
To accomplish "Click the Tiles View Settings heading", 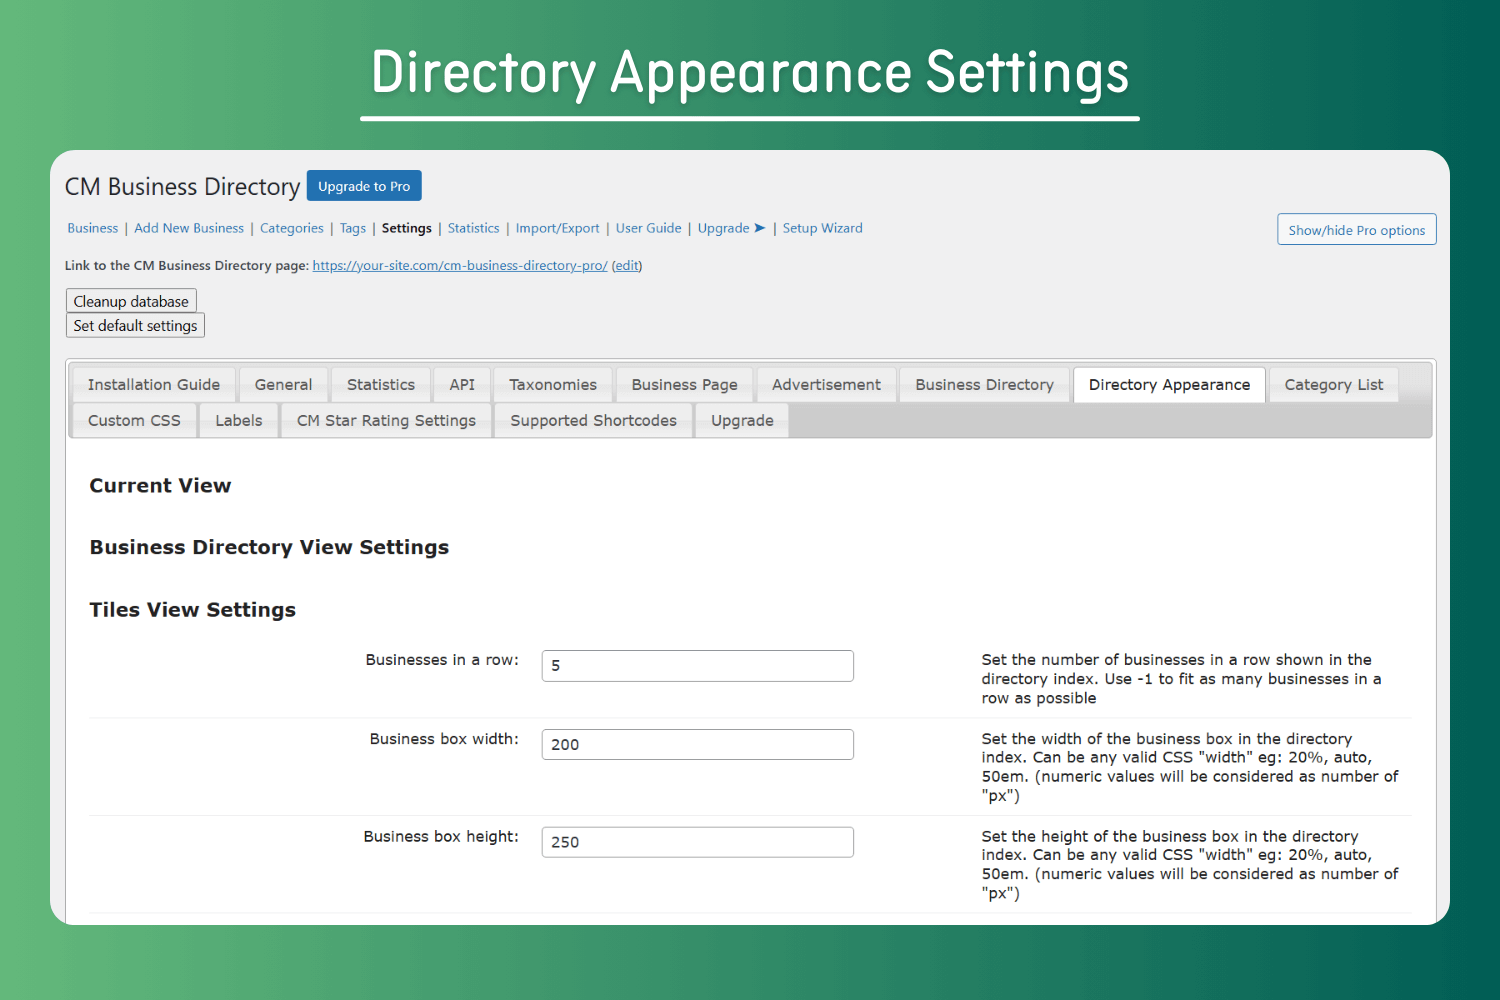I will pyautogui.click(x=193, y=610).
